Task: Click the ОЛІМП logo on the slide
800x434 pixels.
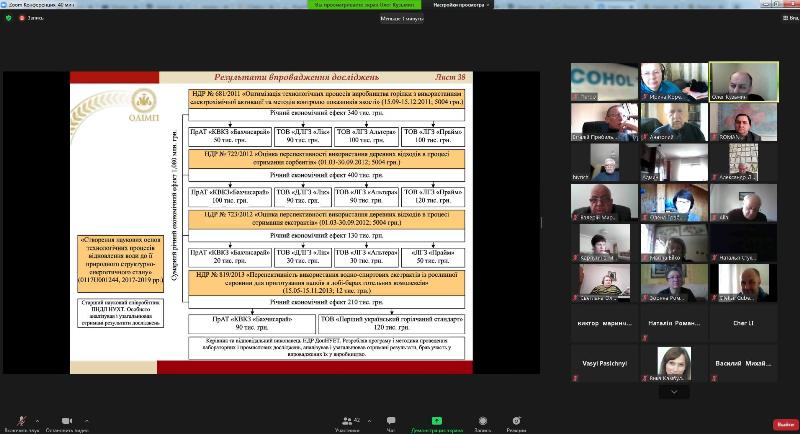Action: 144,106
